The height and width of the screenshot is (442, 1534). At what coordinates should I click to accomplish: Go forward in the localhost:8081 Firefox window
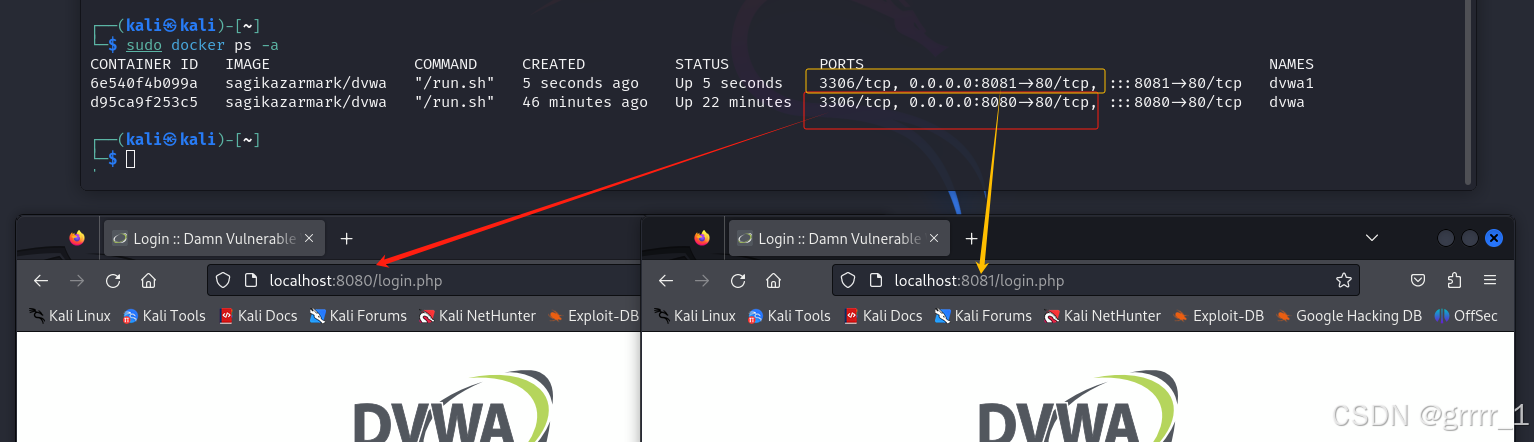coord(702,281)
